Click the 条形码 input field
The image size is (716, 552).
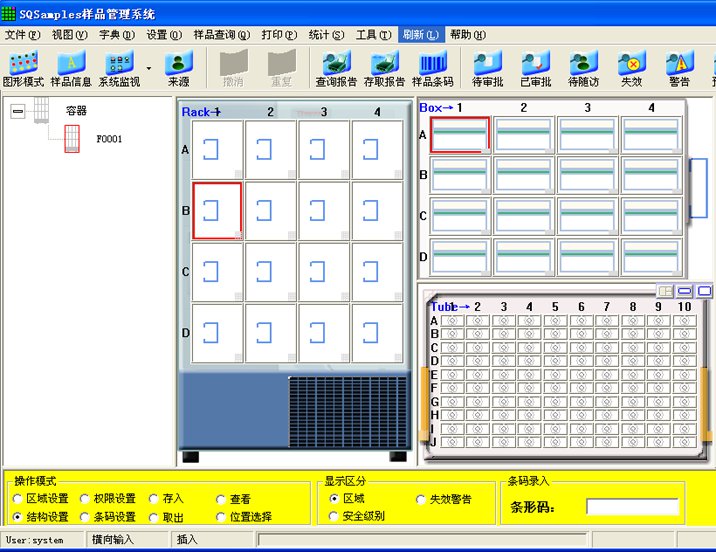(x=631, y=507)
